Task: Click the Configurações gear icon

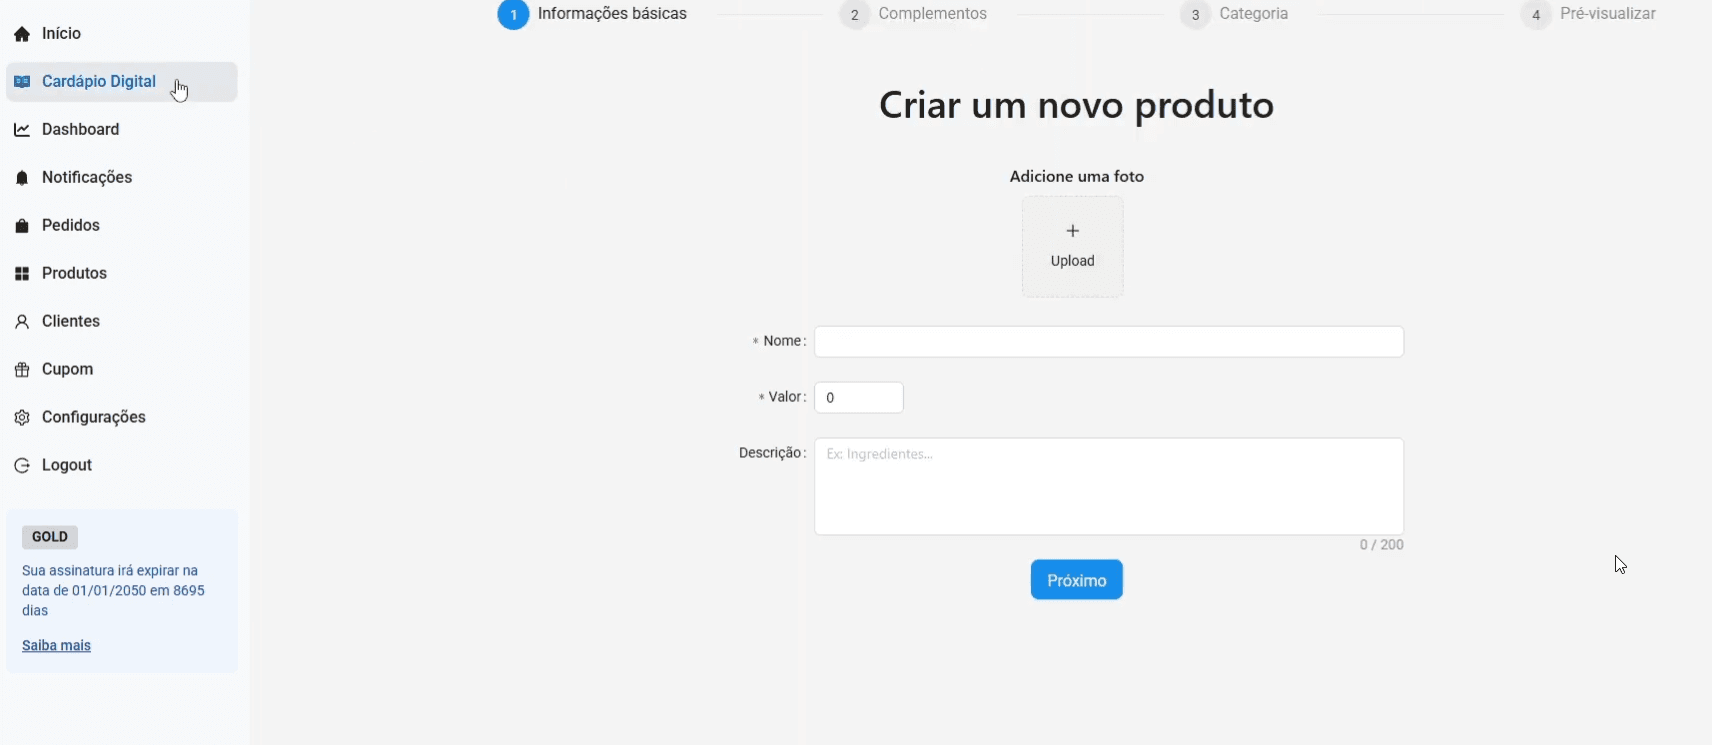Action: [21, 417]
